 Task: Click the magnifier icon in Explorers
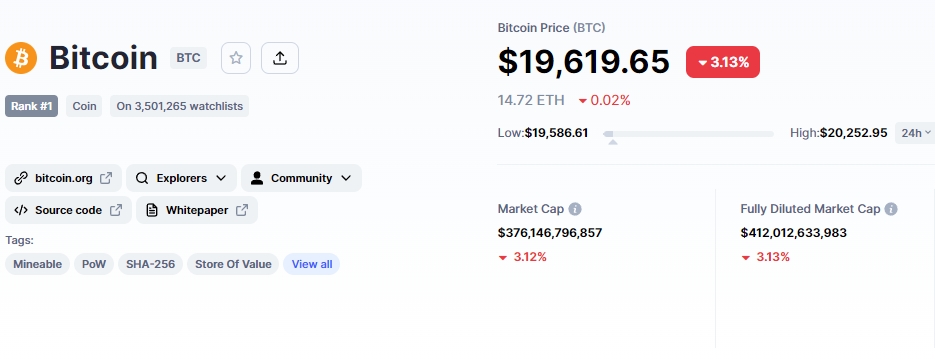click(x=141, y=178)
